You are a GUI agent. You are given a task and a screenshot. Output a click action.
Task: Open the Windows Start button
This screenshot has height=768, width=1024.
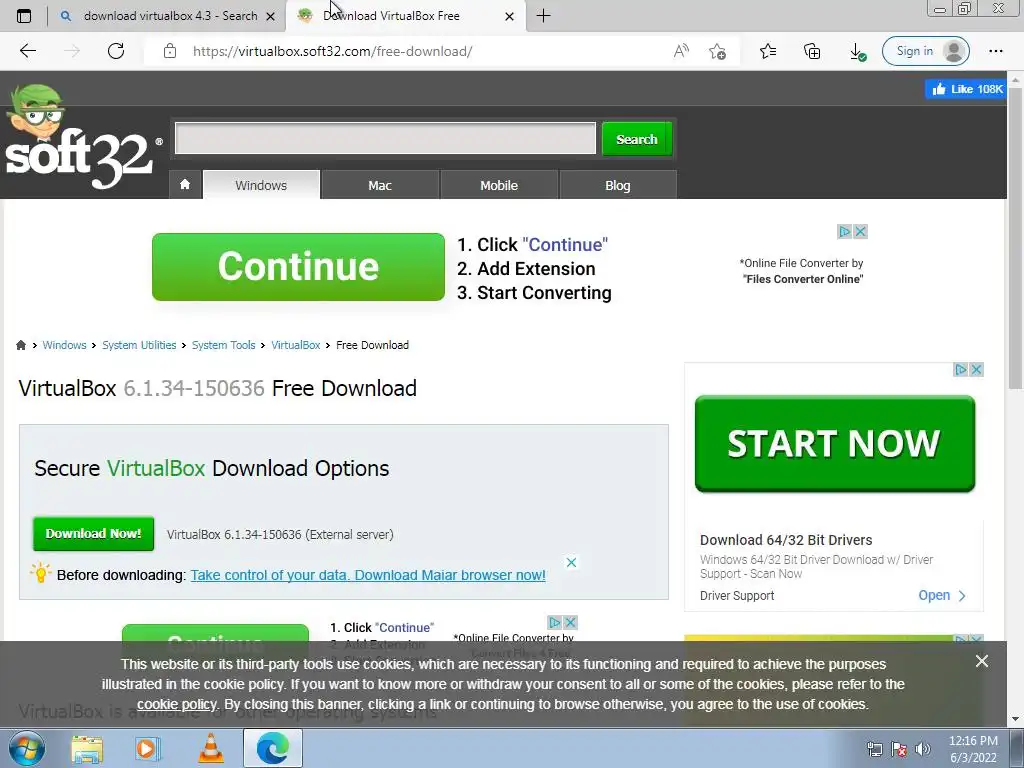tap(27, 748)
